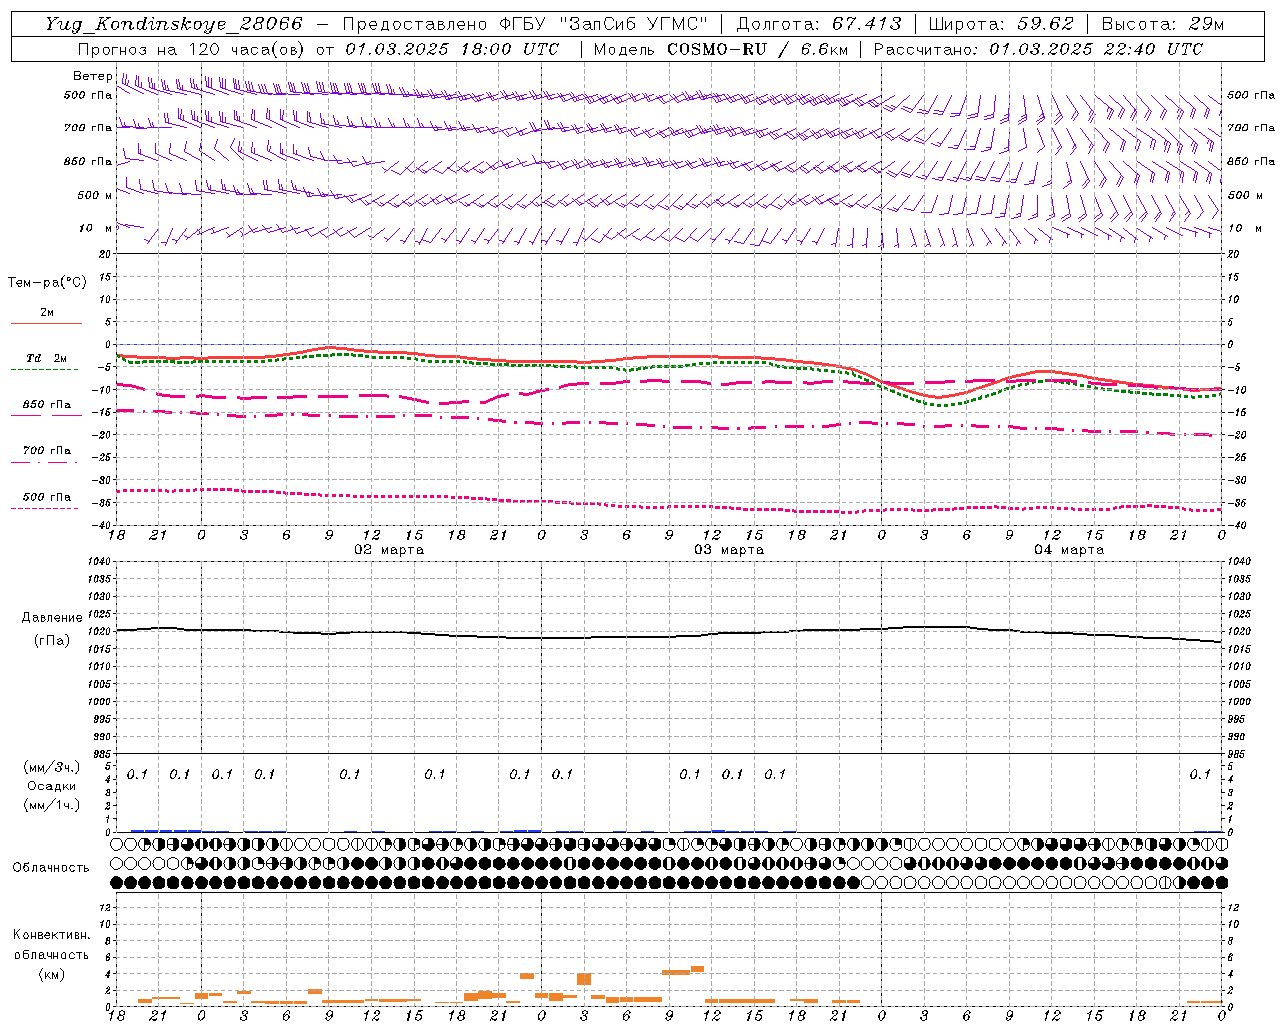Click the Широта: 59.62 latitude value
Screen dimensions: 1280x1024
[x=1001, y=24]
